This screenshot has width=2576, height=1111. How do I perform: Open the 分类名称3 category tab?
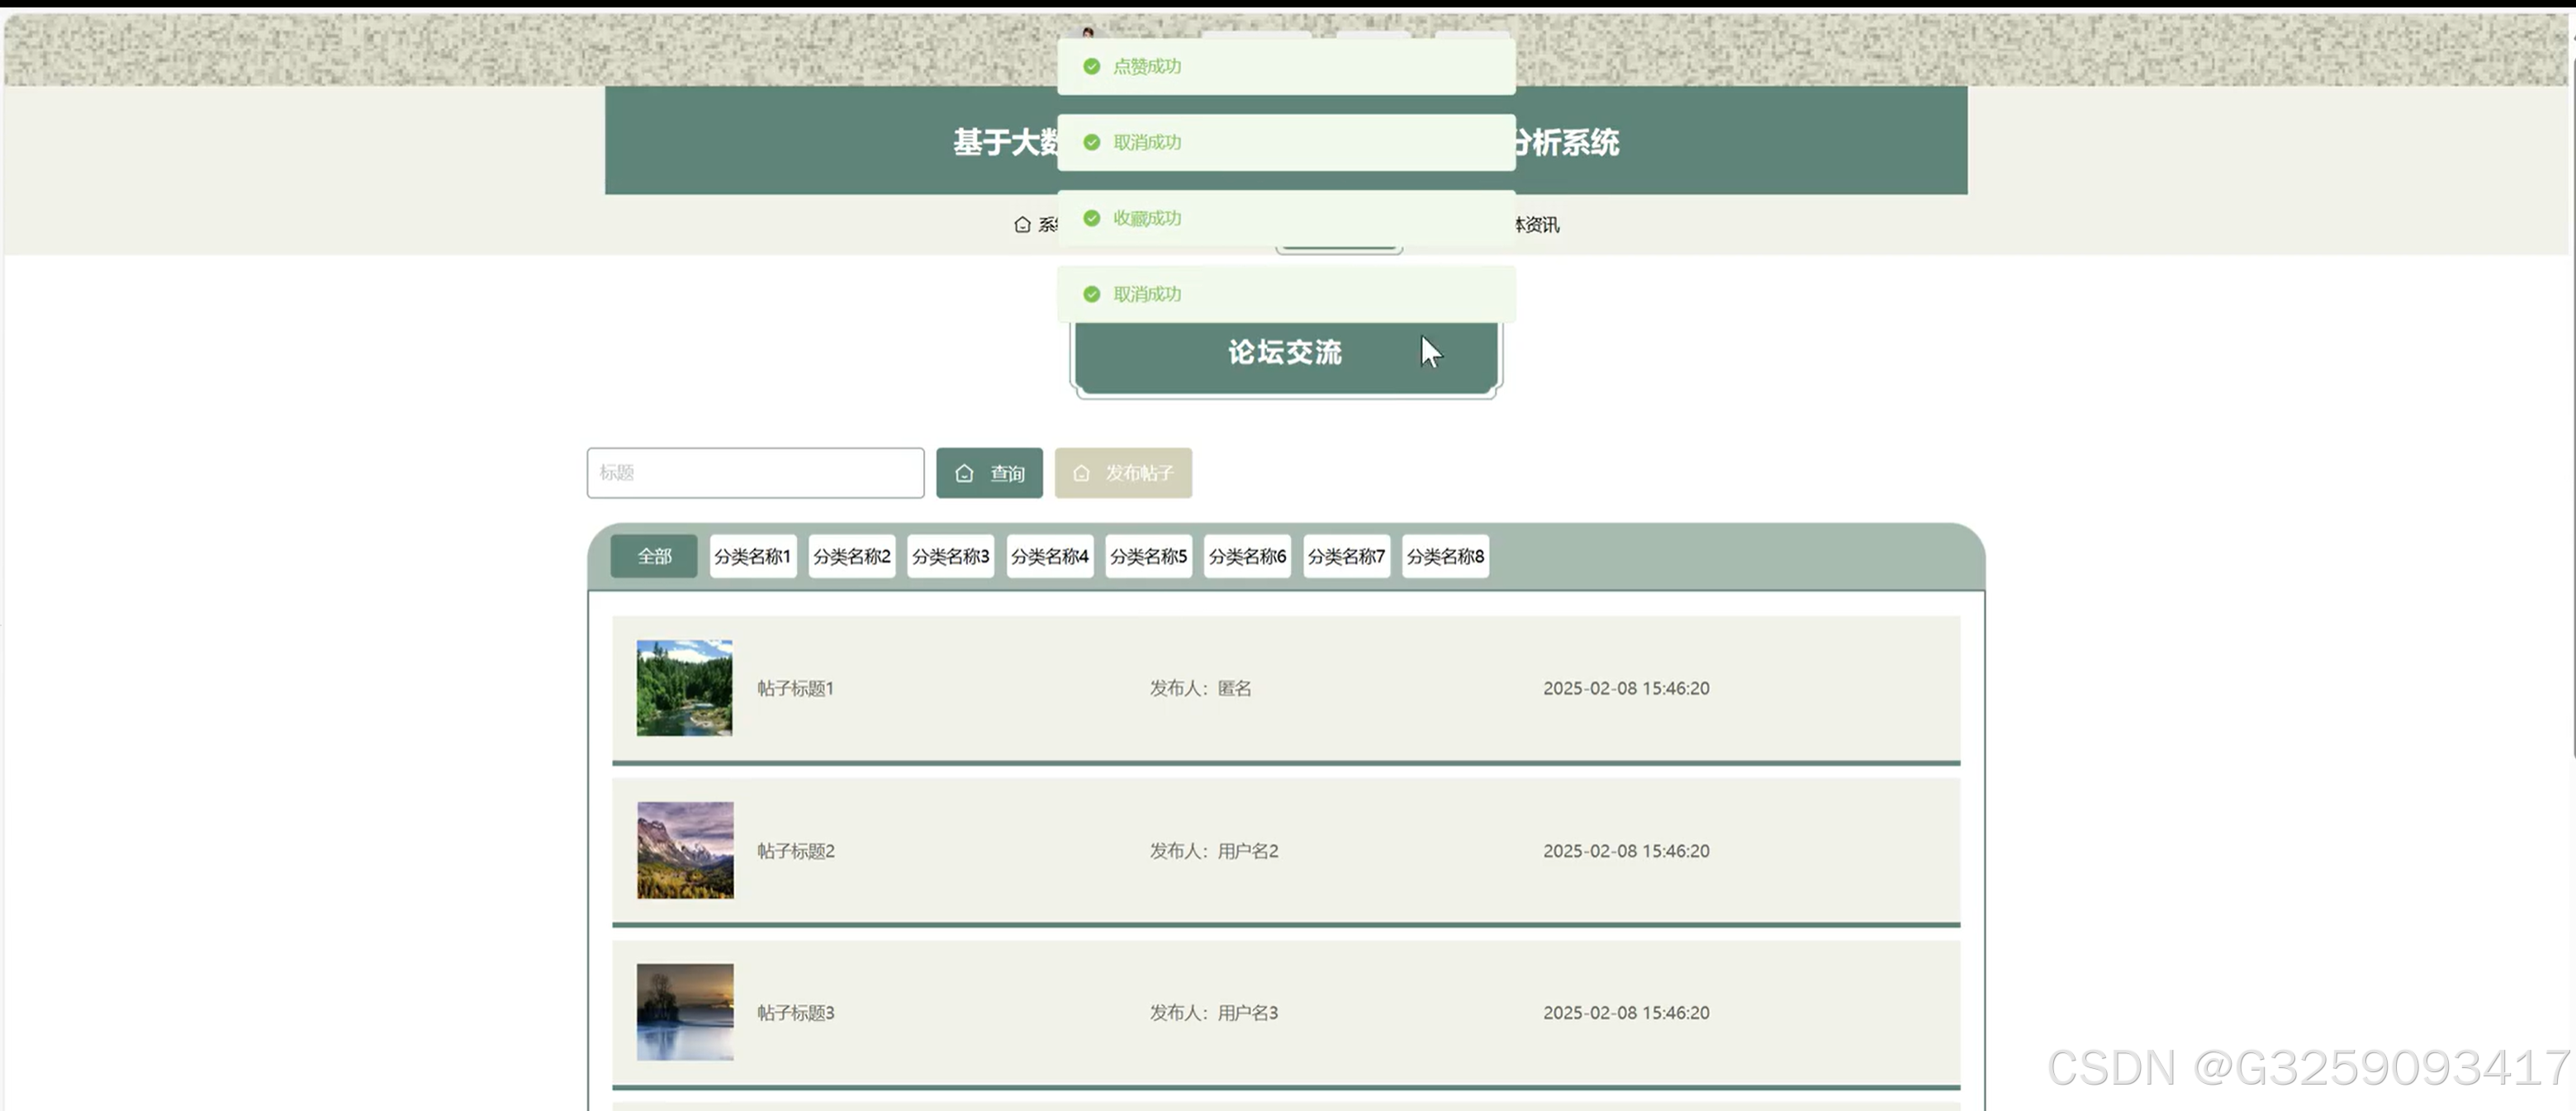pyautogui.click(x=951, y=556)
